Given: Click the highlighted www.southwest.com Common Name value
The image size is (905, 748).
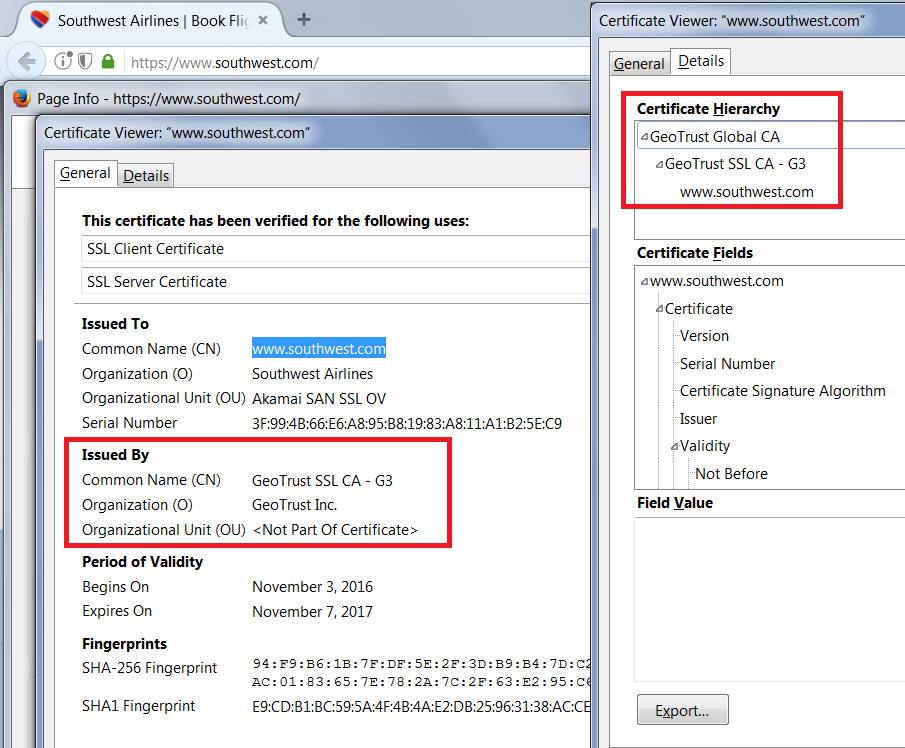Looking at the screenshot, I should coord(319,348).
